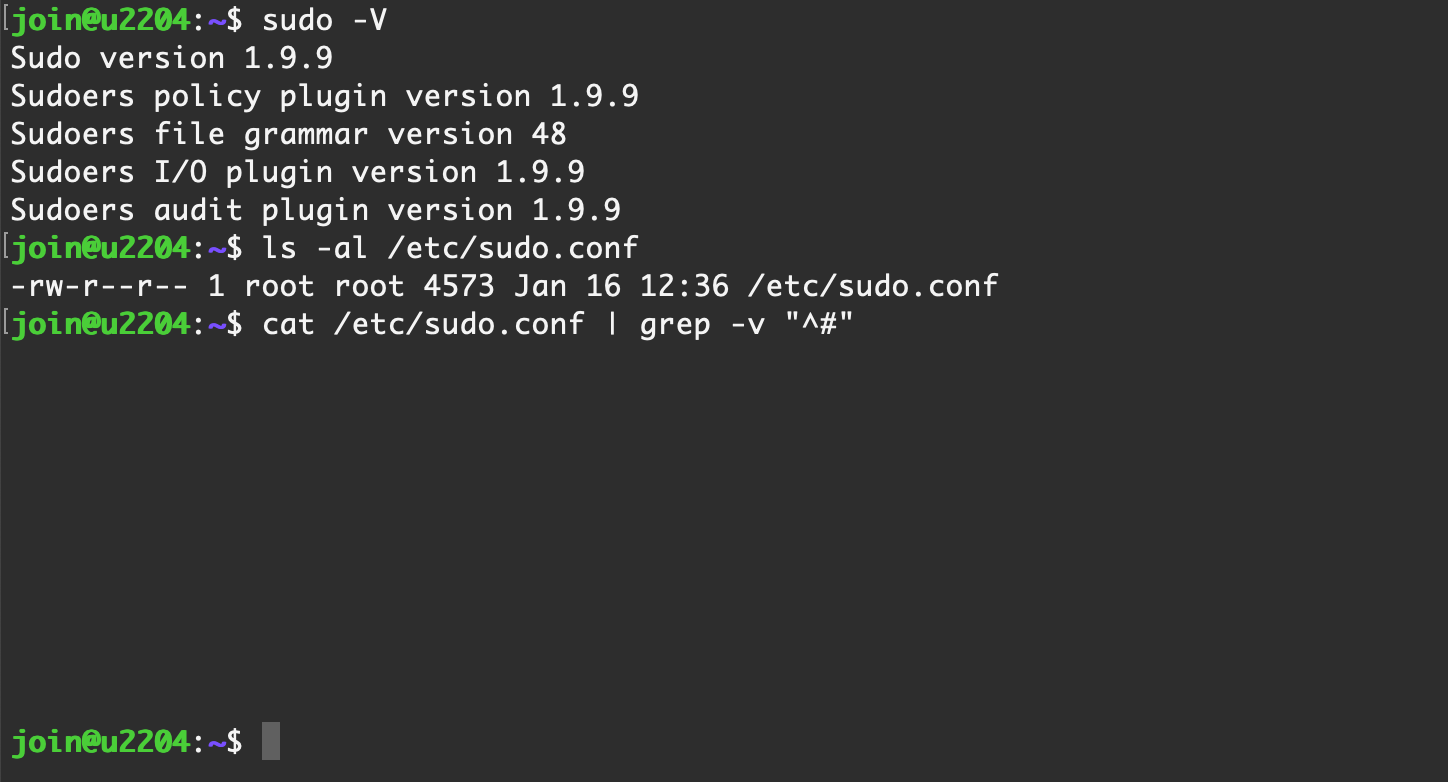Click the /etc/sudo.conf path in ls output
Screen dimensions: 1448x782
[873, 286]
